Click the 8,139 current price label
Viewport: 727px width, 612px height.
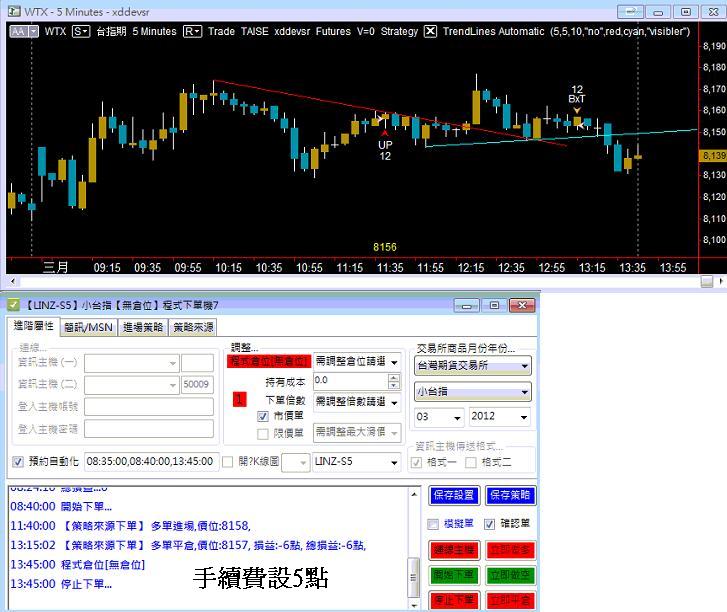(x=713, y=155)
